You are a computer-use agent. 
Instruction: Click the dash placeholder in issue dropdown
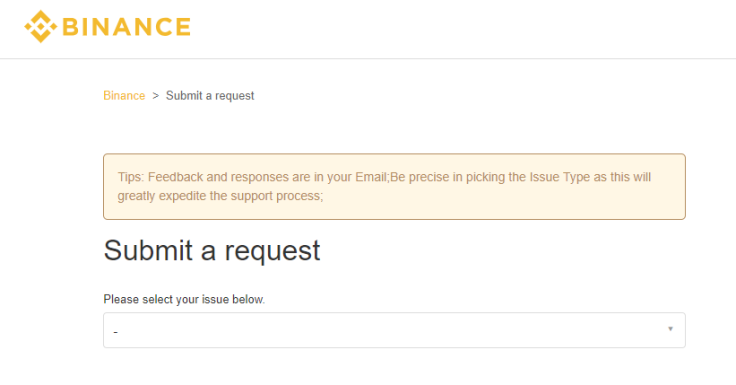[x=115, y=332]
